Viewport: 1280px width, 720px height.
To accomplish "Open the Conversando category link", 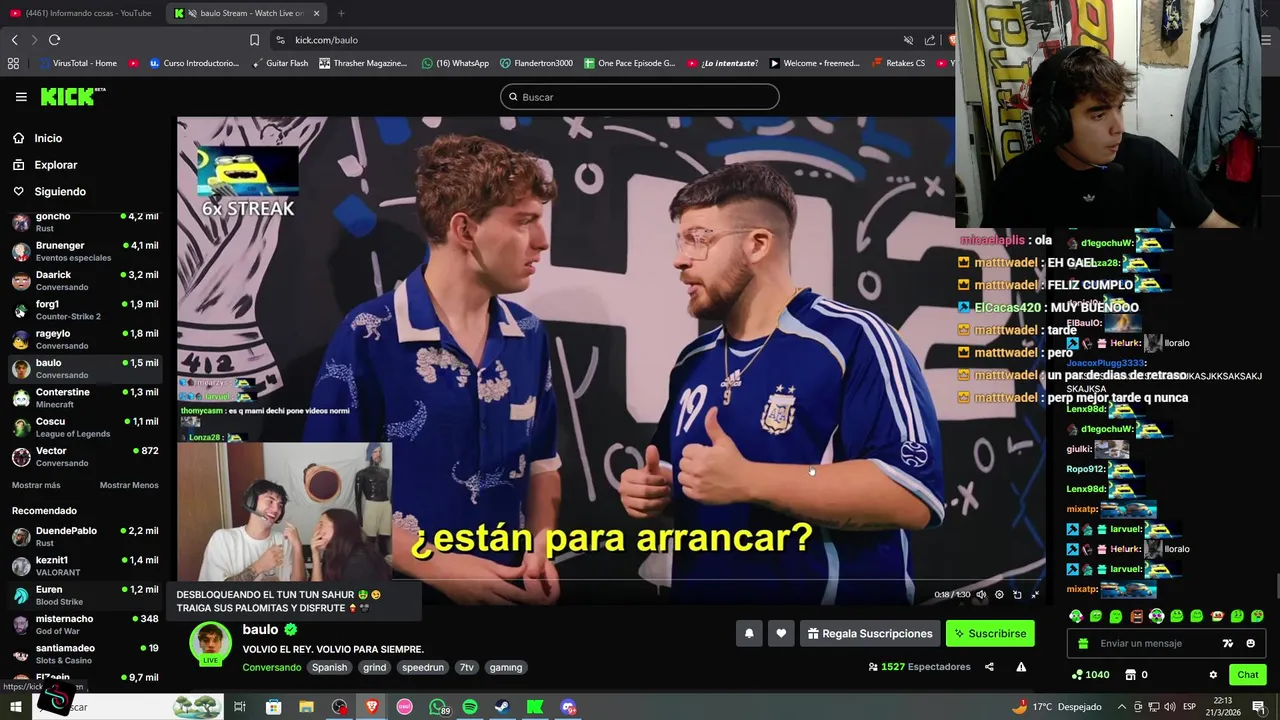I will 272,668.
